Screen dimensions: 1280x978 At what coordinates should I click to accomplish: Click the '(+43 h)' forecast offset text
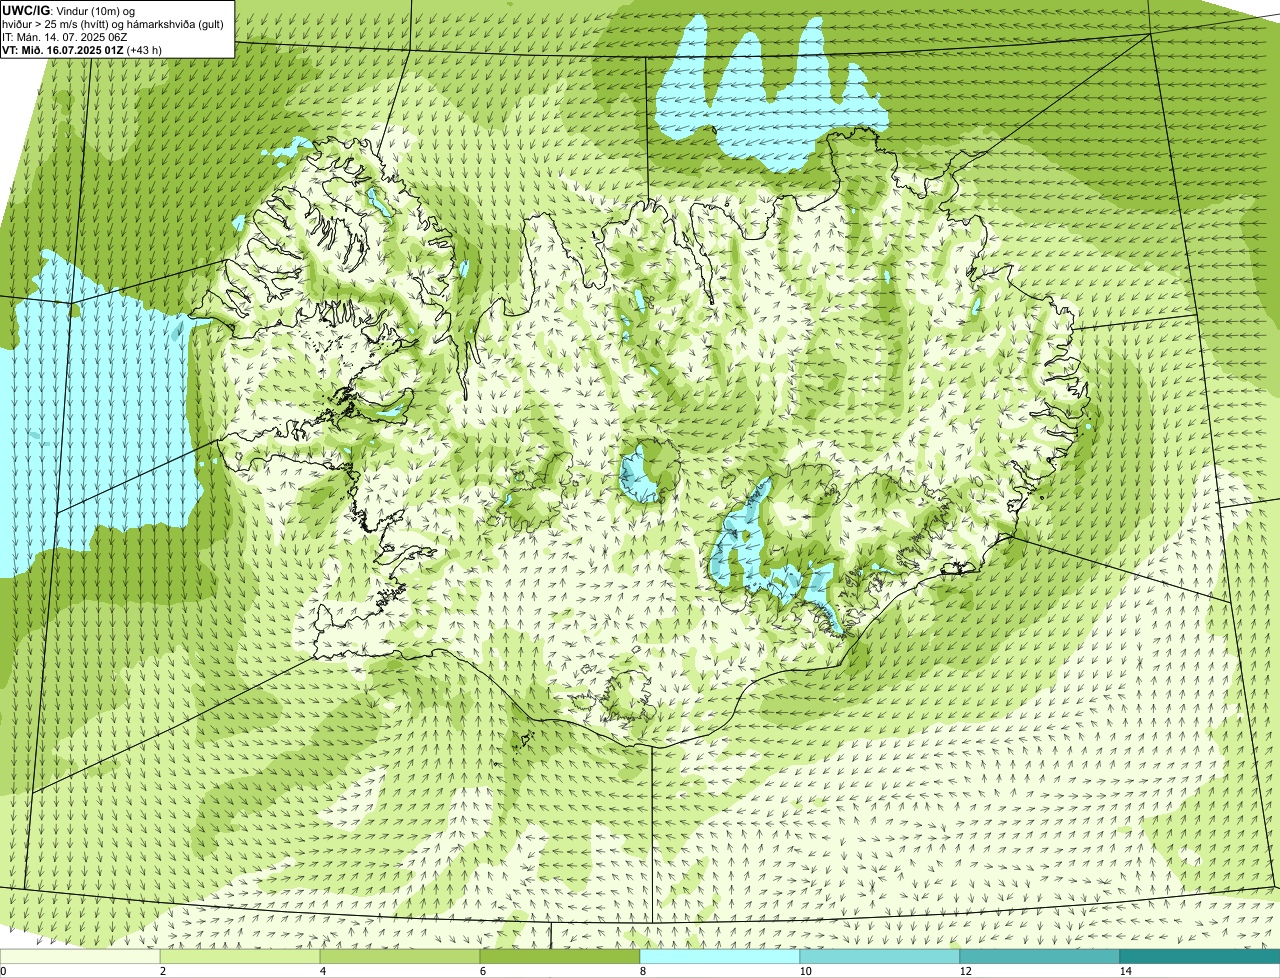pos(146,50)
